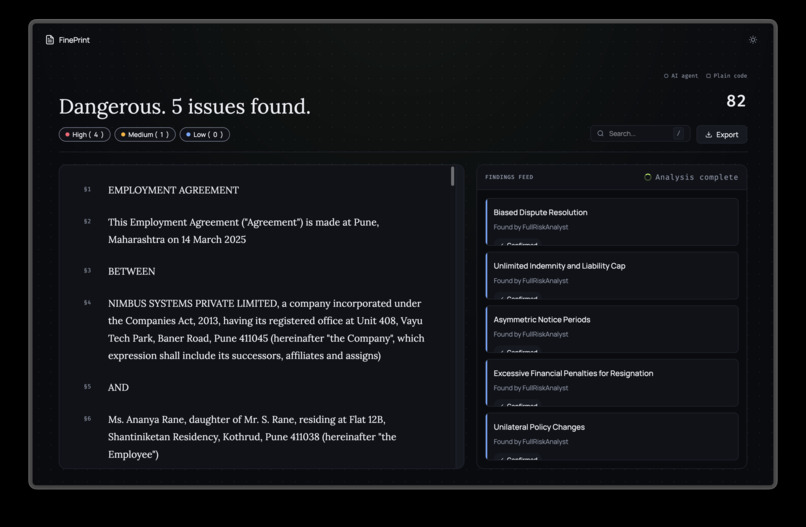Open Excessive Financial Penalties for Resignation finding
806x527 pixels.
click(612, 383)
